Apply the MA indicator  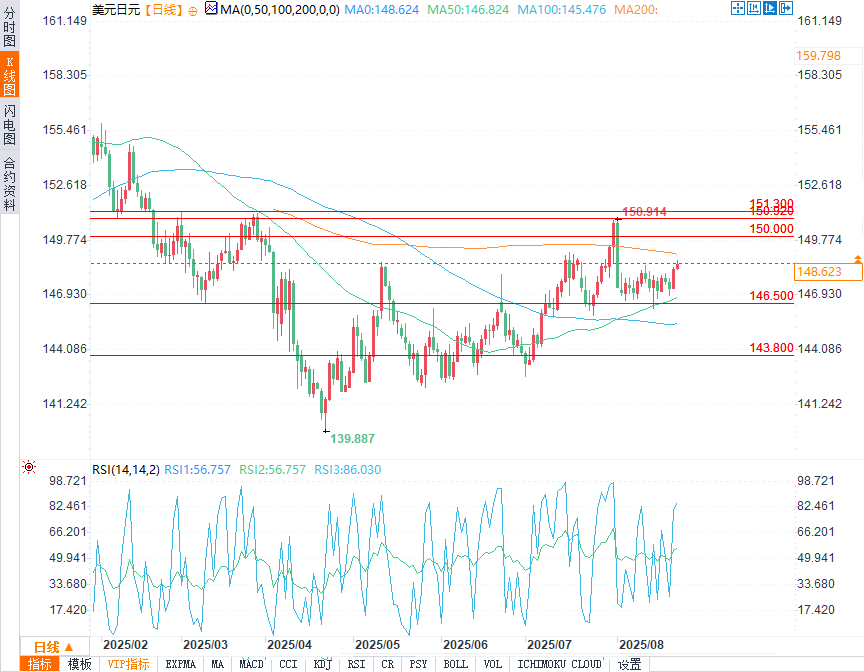coord(218,664)
